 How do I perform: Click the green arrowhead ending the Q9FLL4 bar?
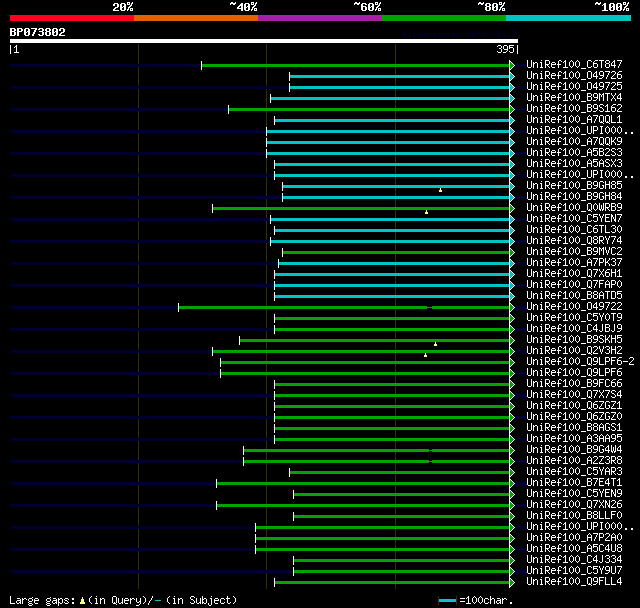click(512, 583)
